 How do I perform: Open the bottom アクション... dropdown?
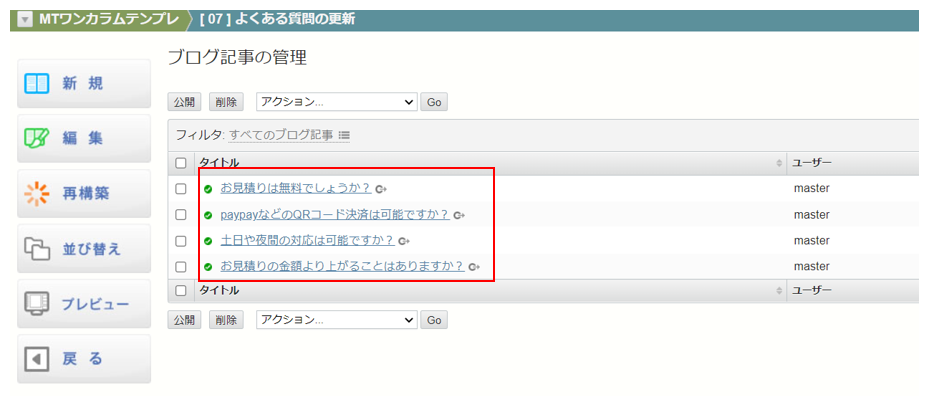pos(337,320)
